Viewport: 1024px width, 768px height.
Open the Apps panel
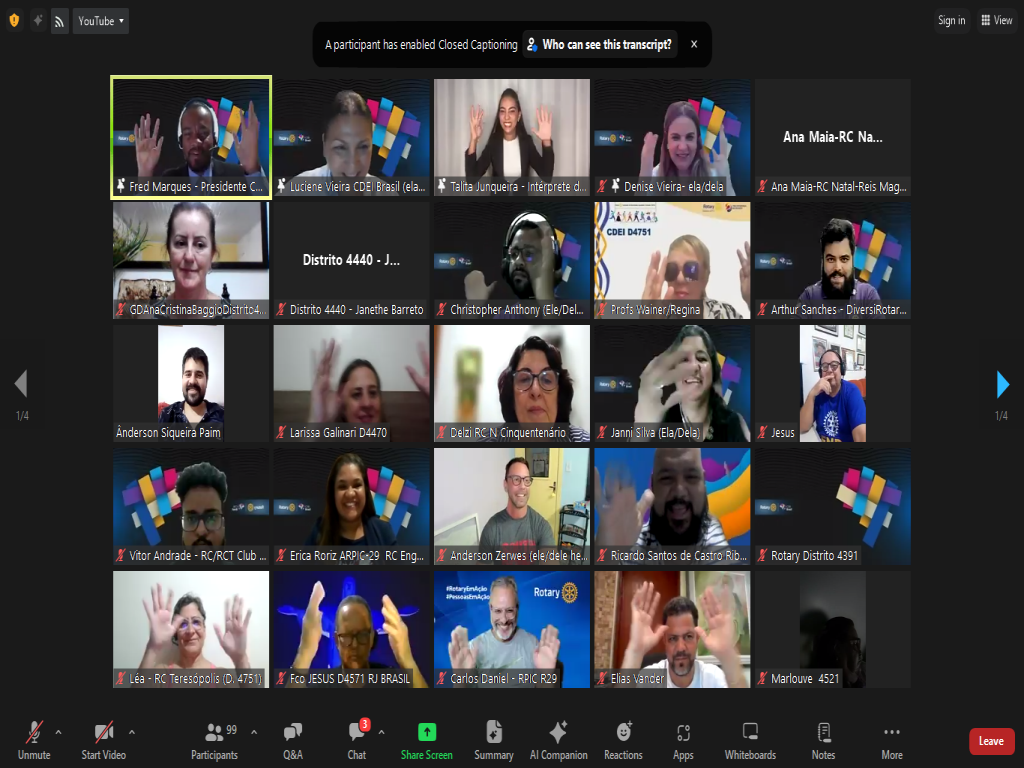[683, 740]
